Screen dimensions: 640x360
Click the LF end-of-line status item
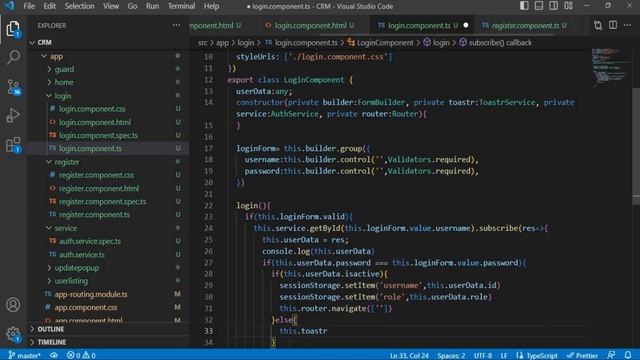tap(504, 356)
